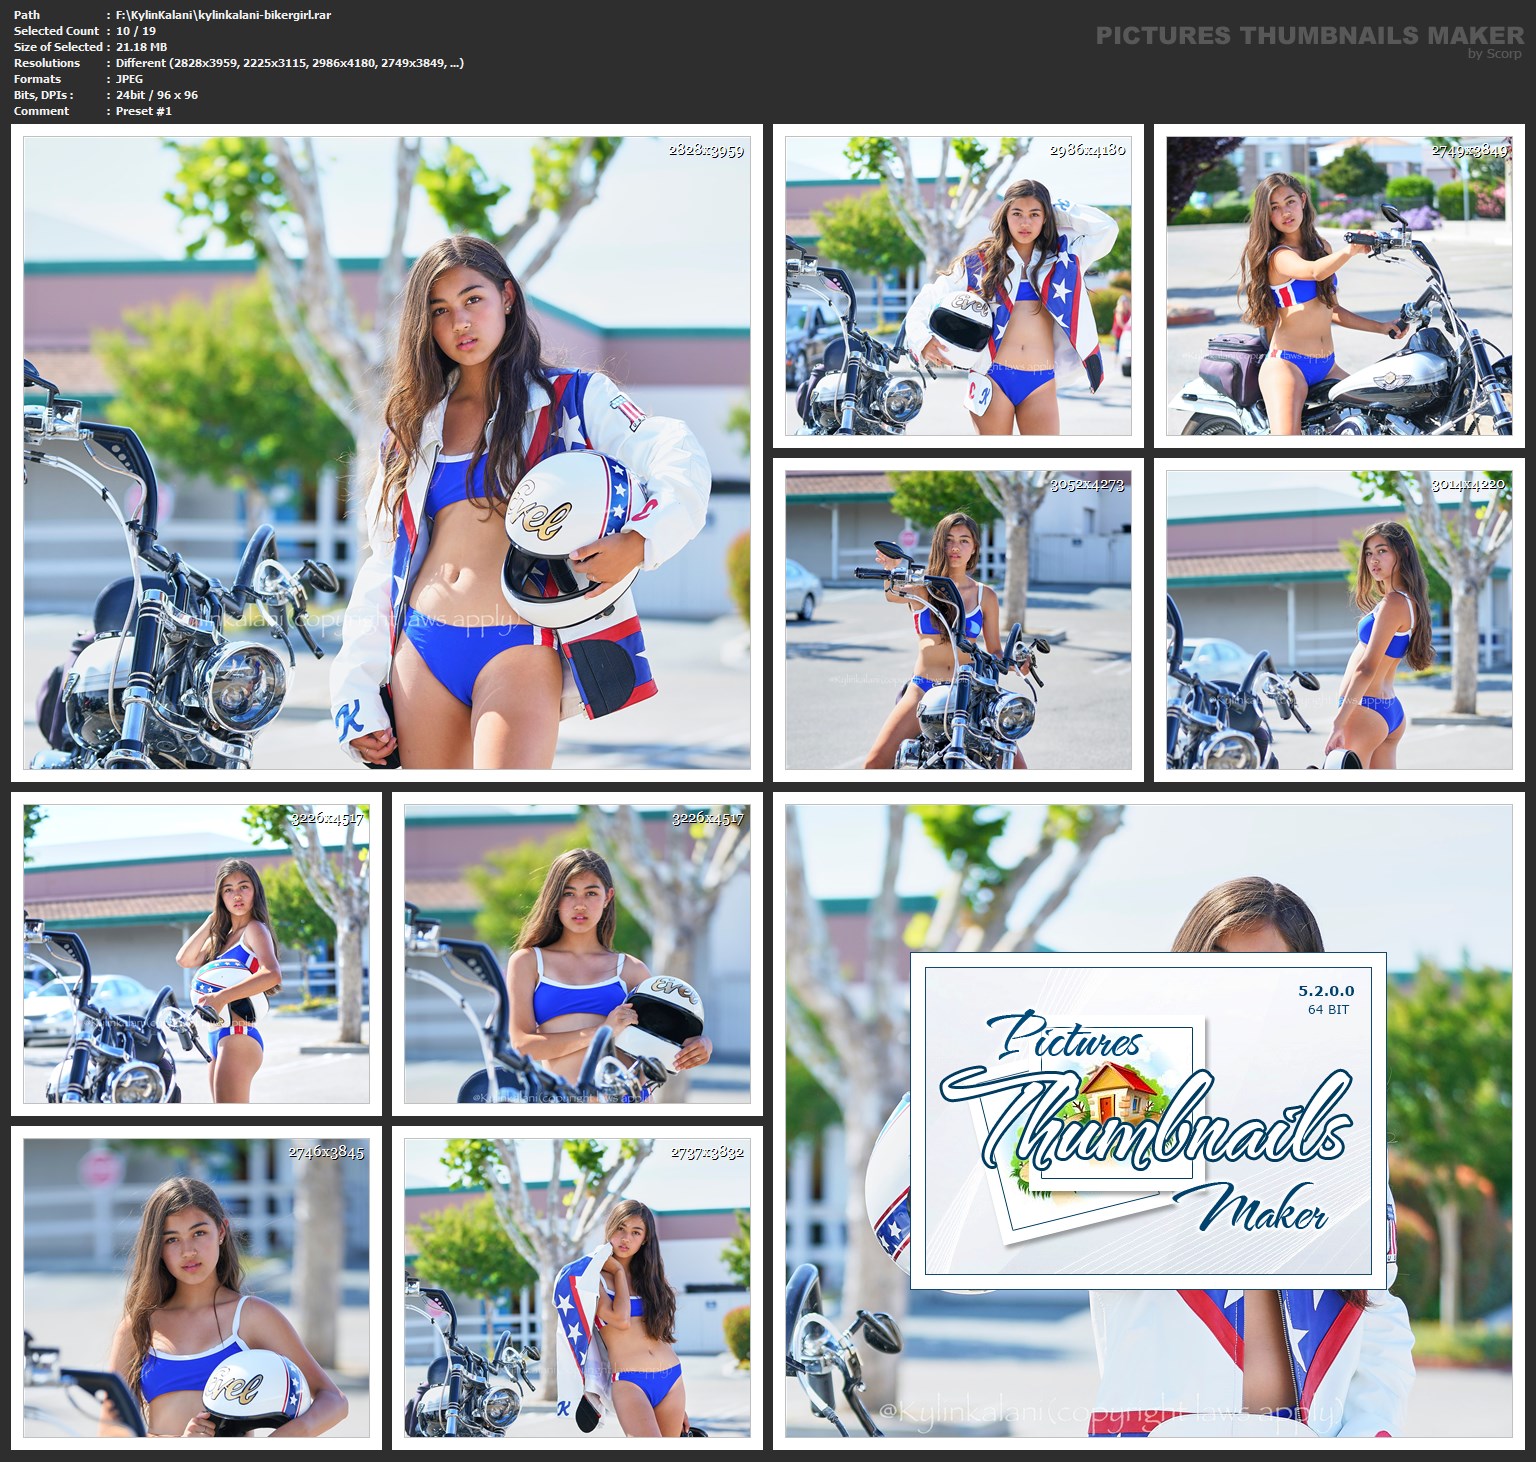Click the file path ending in bikergirl.rar
Image resolution: width=1536 pixels, height=1462 pixels.
pos(223,15)
